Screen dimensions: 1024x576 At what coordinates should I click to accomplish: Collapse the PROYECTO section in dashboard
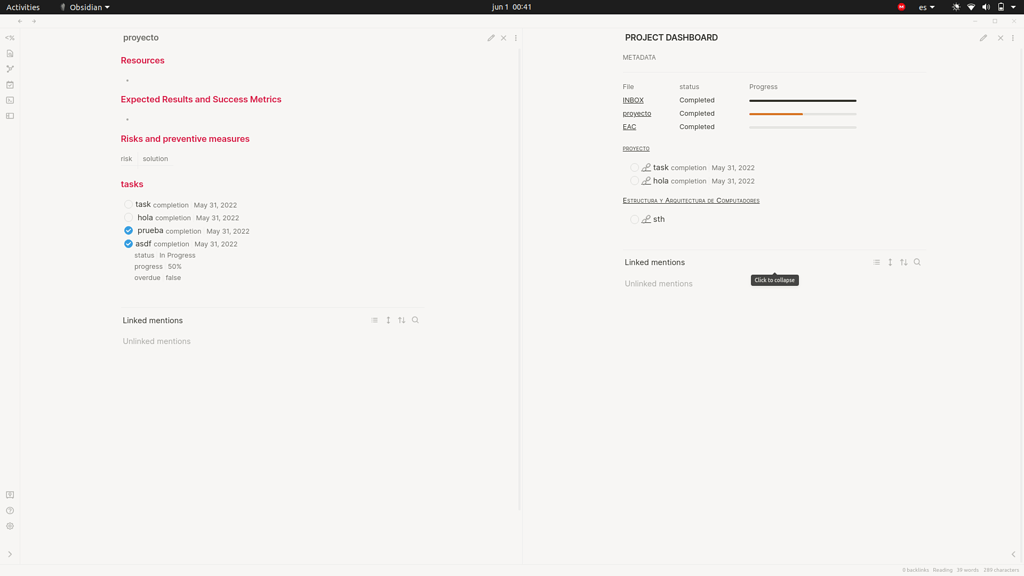[x=637, y=148]
